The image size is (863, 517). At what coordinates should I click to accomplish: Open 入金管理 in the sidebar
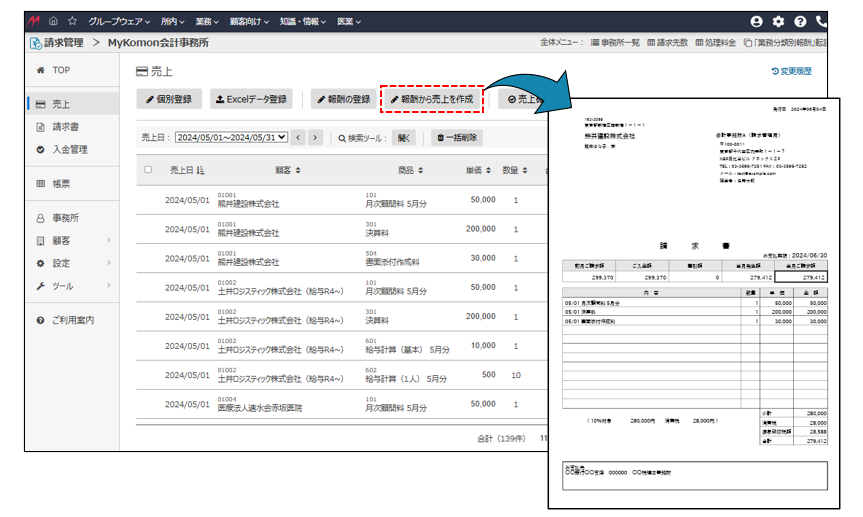click(70, 150)
